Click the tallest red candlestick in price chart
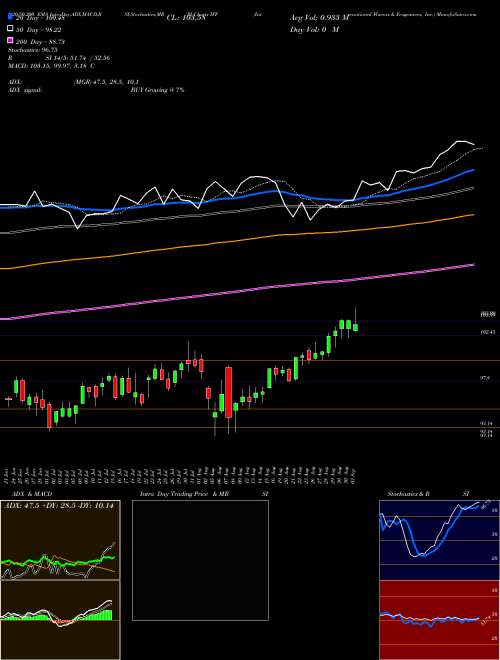500x660 pixels. (229, 392)
